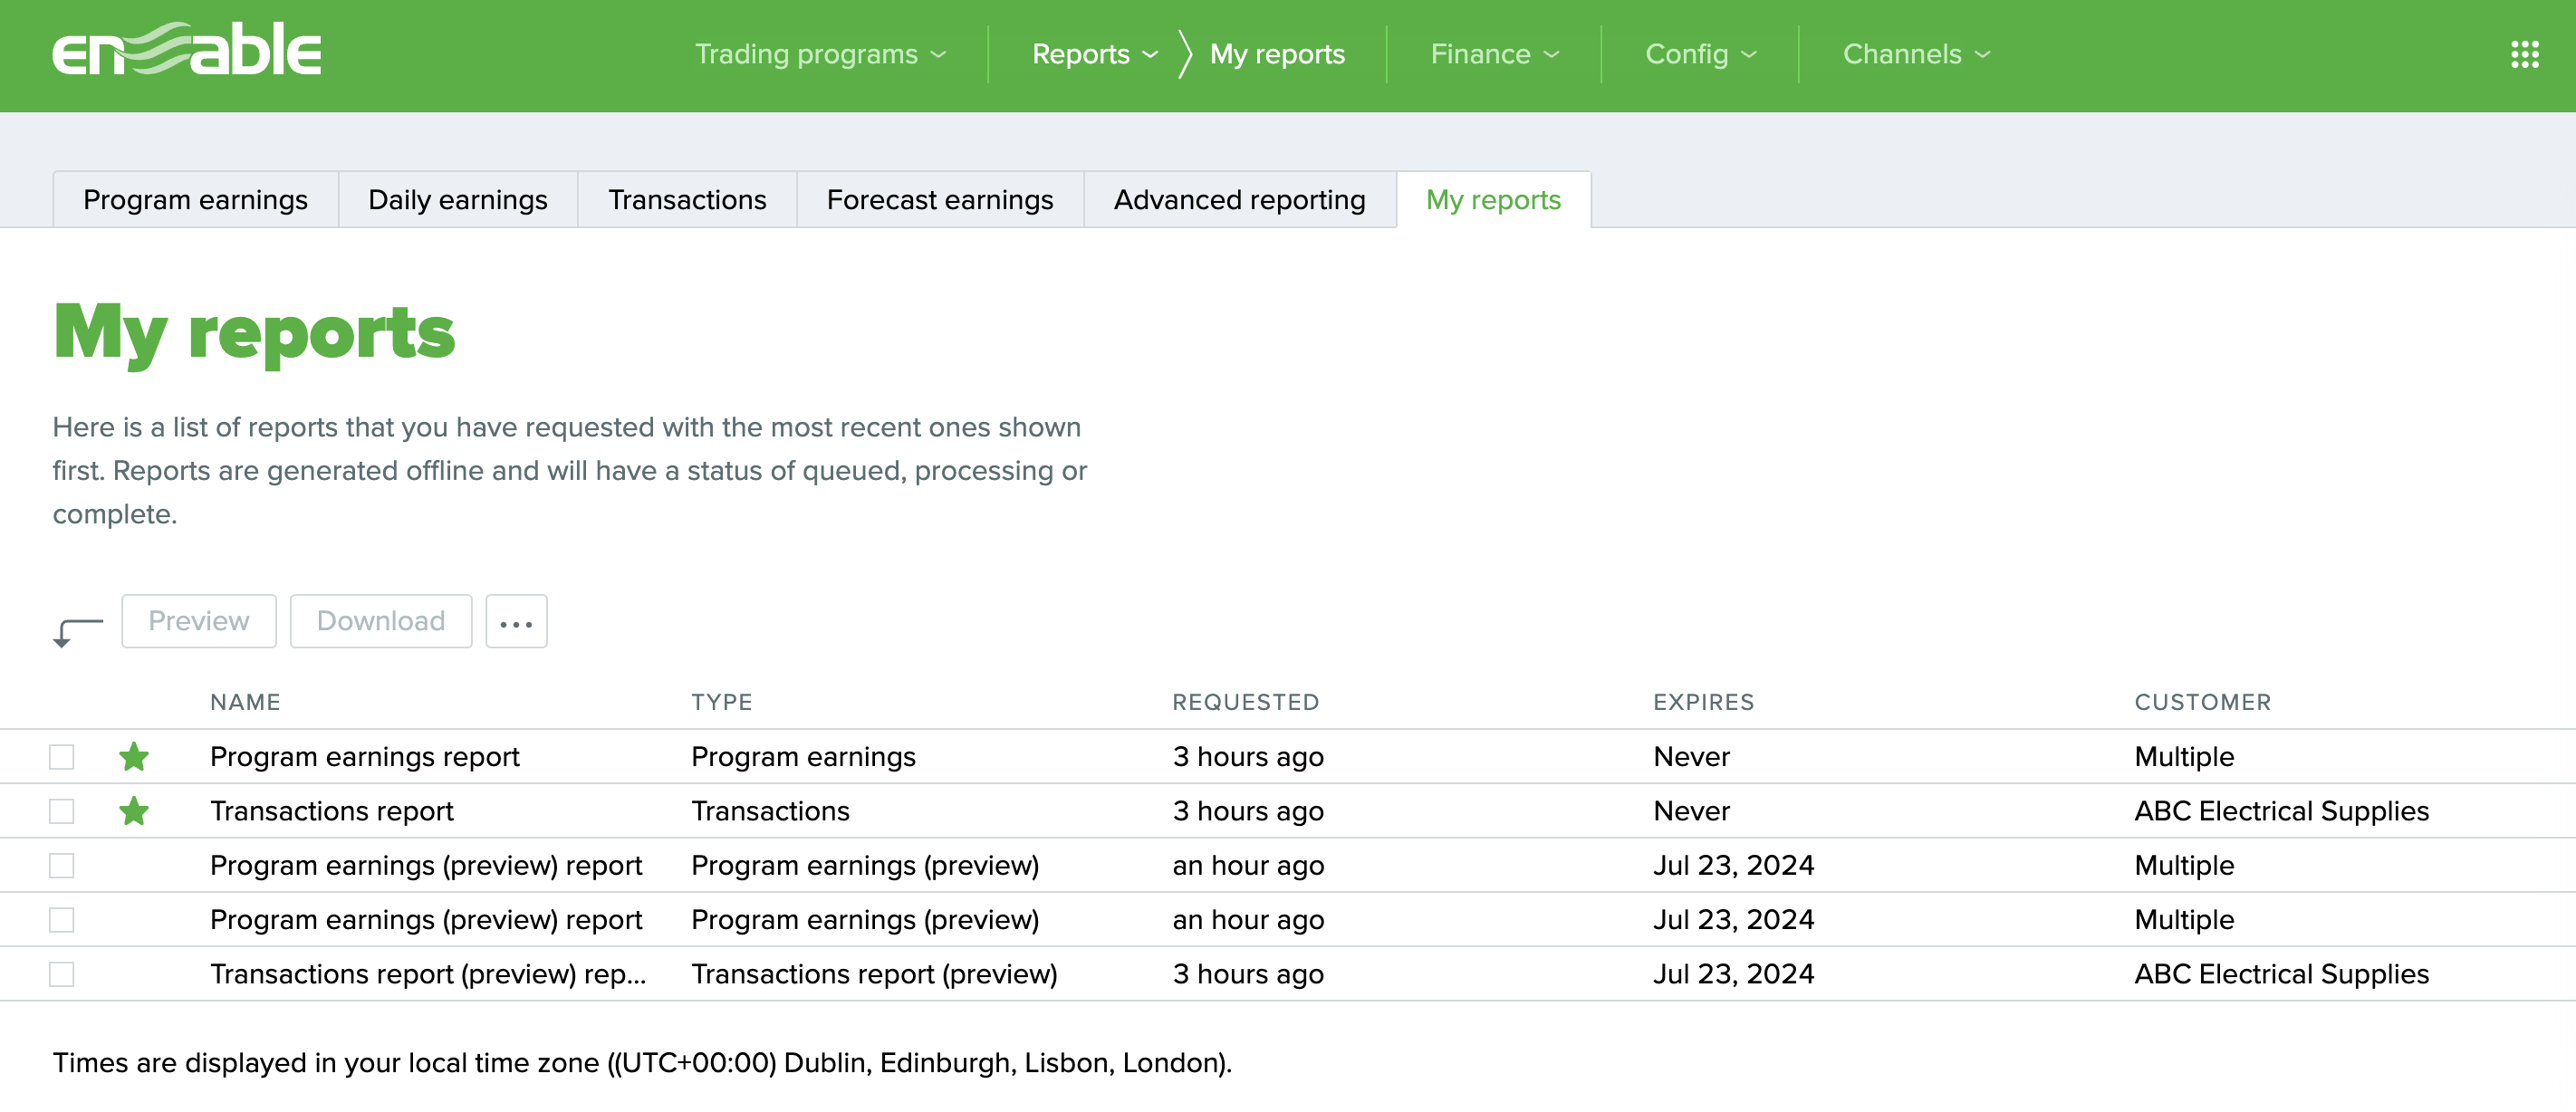The height and width of the screenshot is (1112, 2576).
Task: Tick checkbox for Program earnings report
Action: click(x=62, y=757)
